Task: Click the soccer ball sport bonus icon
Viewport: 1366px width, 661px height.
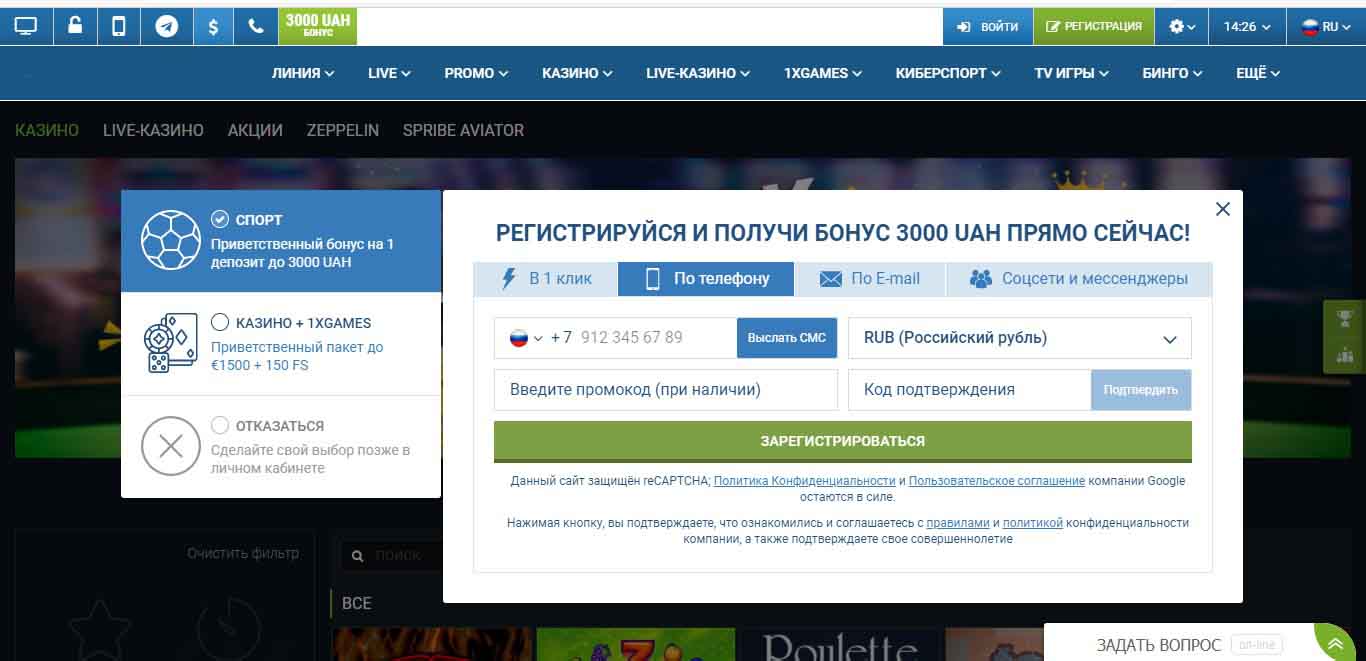Action: tap(171, 240)
